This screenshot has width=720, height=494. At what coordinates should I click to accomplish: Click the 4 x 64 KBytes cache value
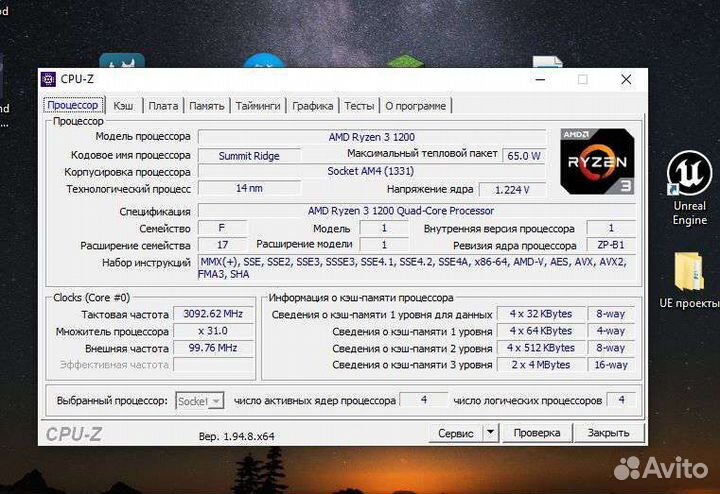tap(541, 331)
